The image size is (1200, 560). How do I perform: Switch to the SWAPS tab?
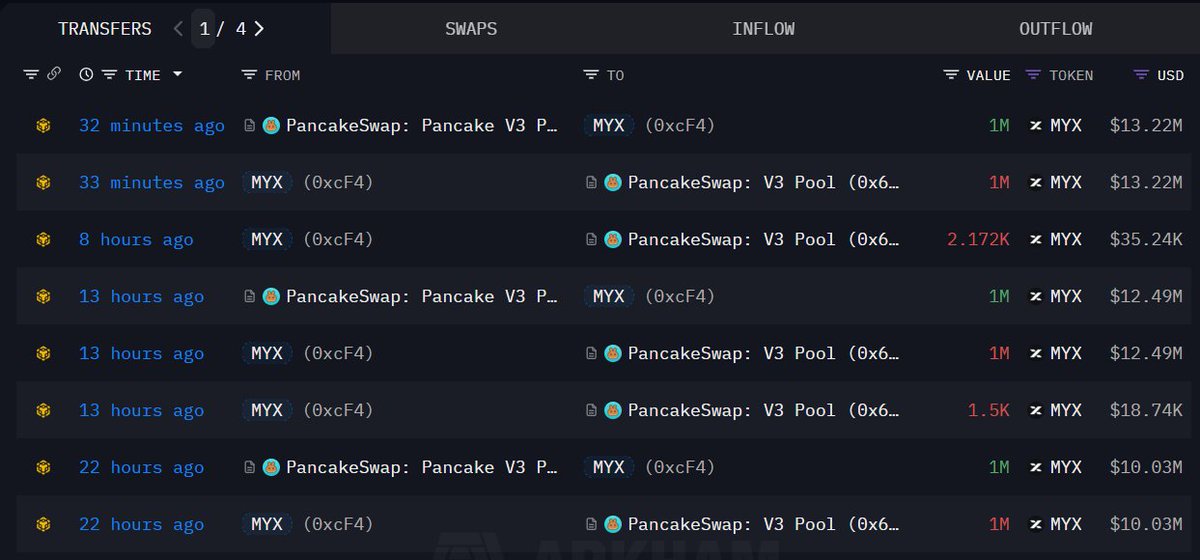471,29
